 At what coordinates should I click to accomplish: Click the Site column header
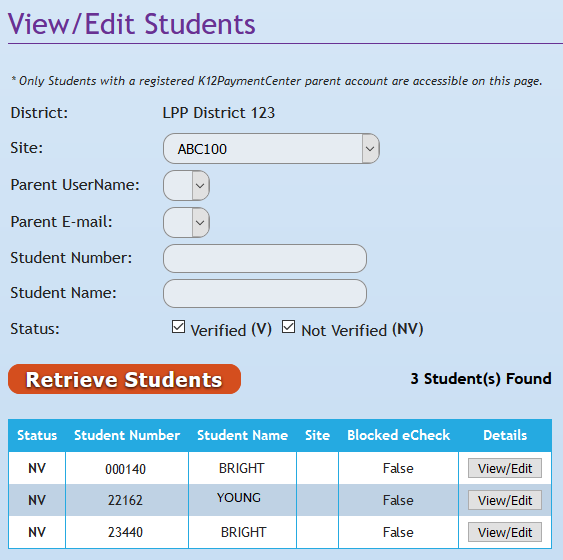point(317,435)
